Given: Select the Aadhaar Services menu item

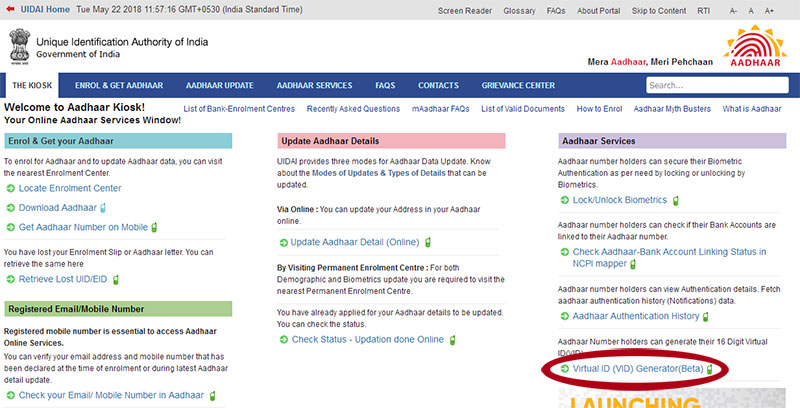Looking at the screenshot, I should click(x=314, y=86).
